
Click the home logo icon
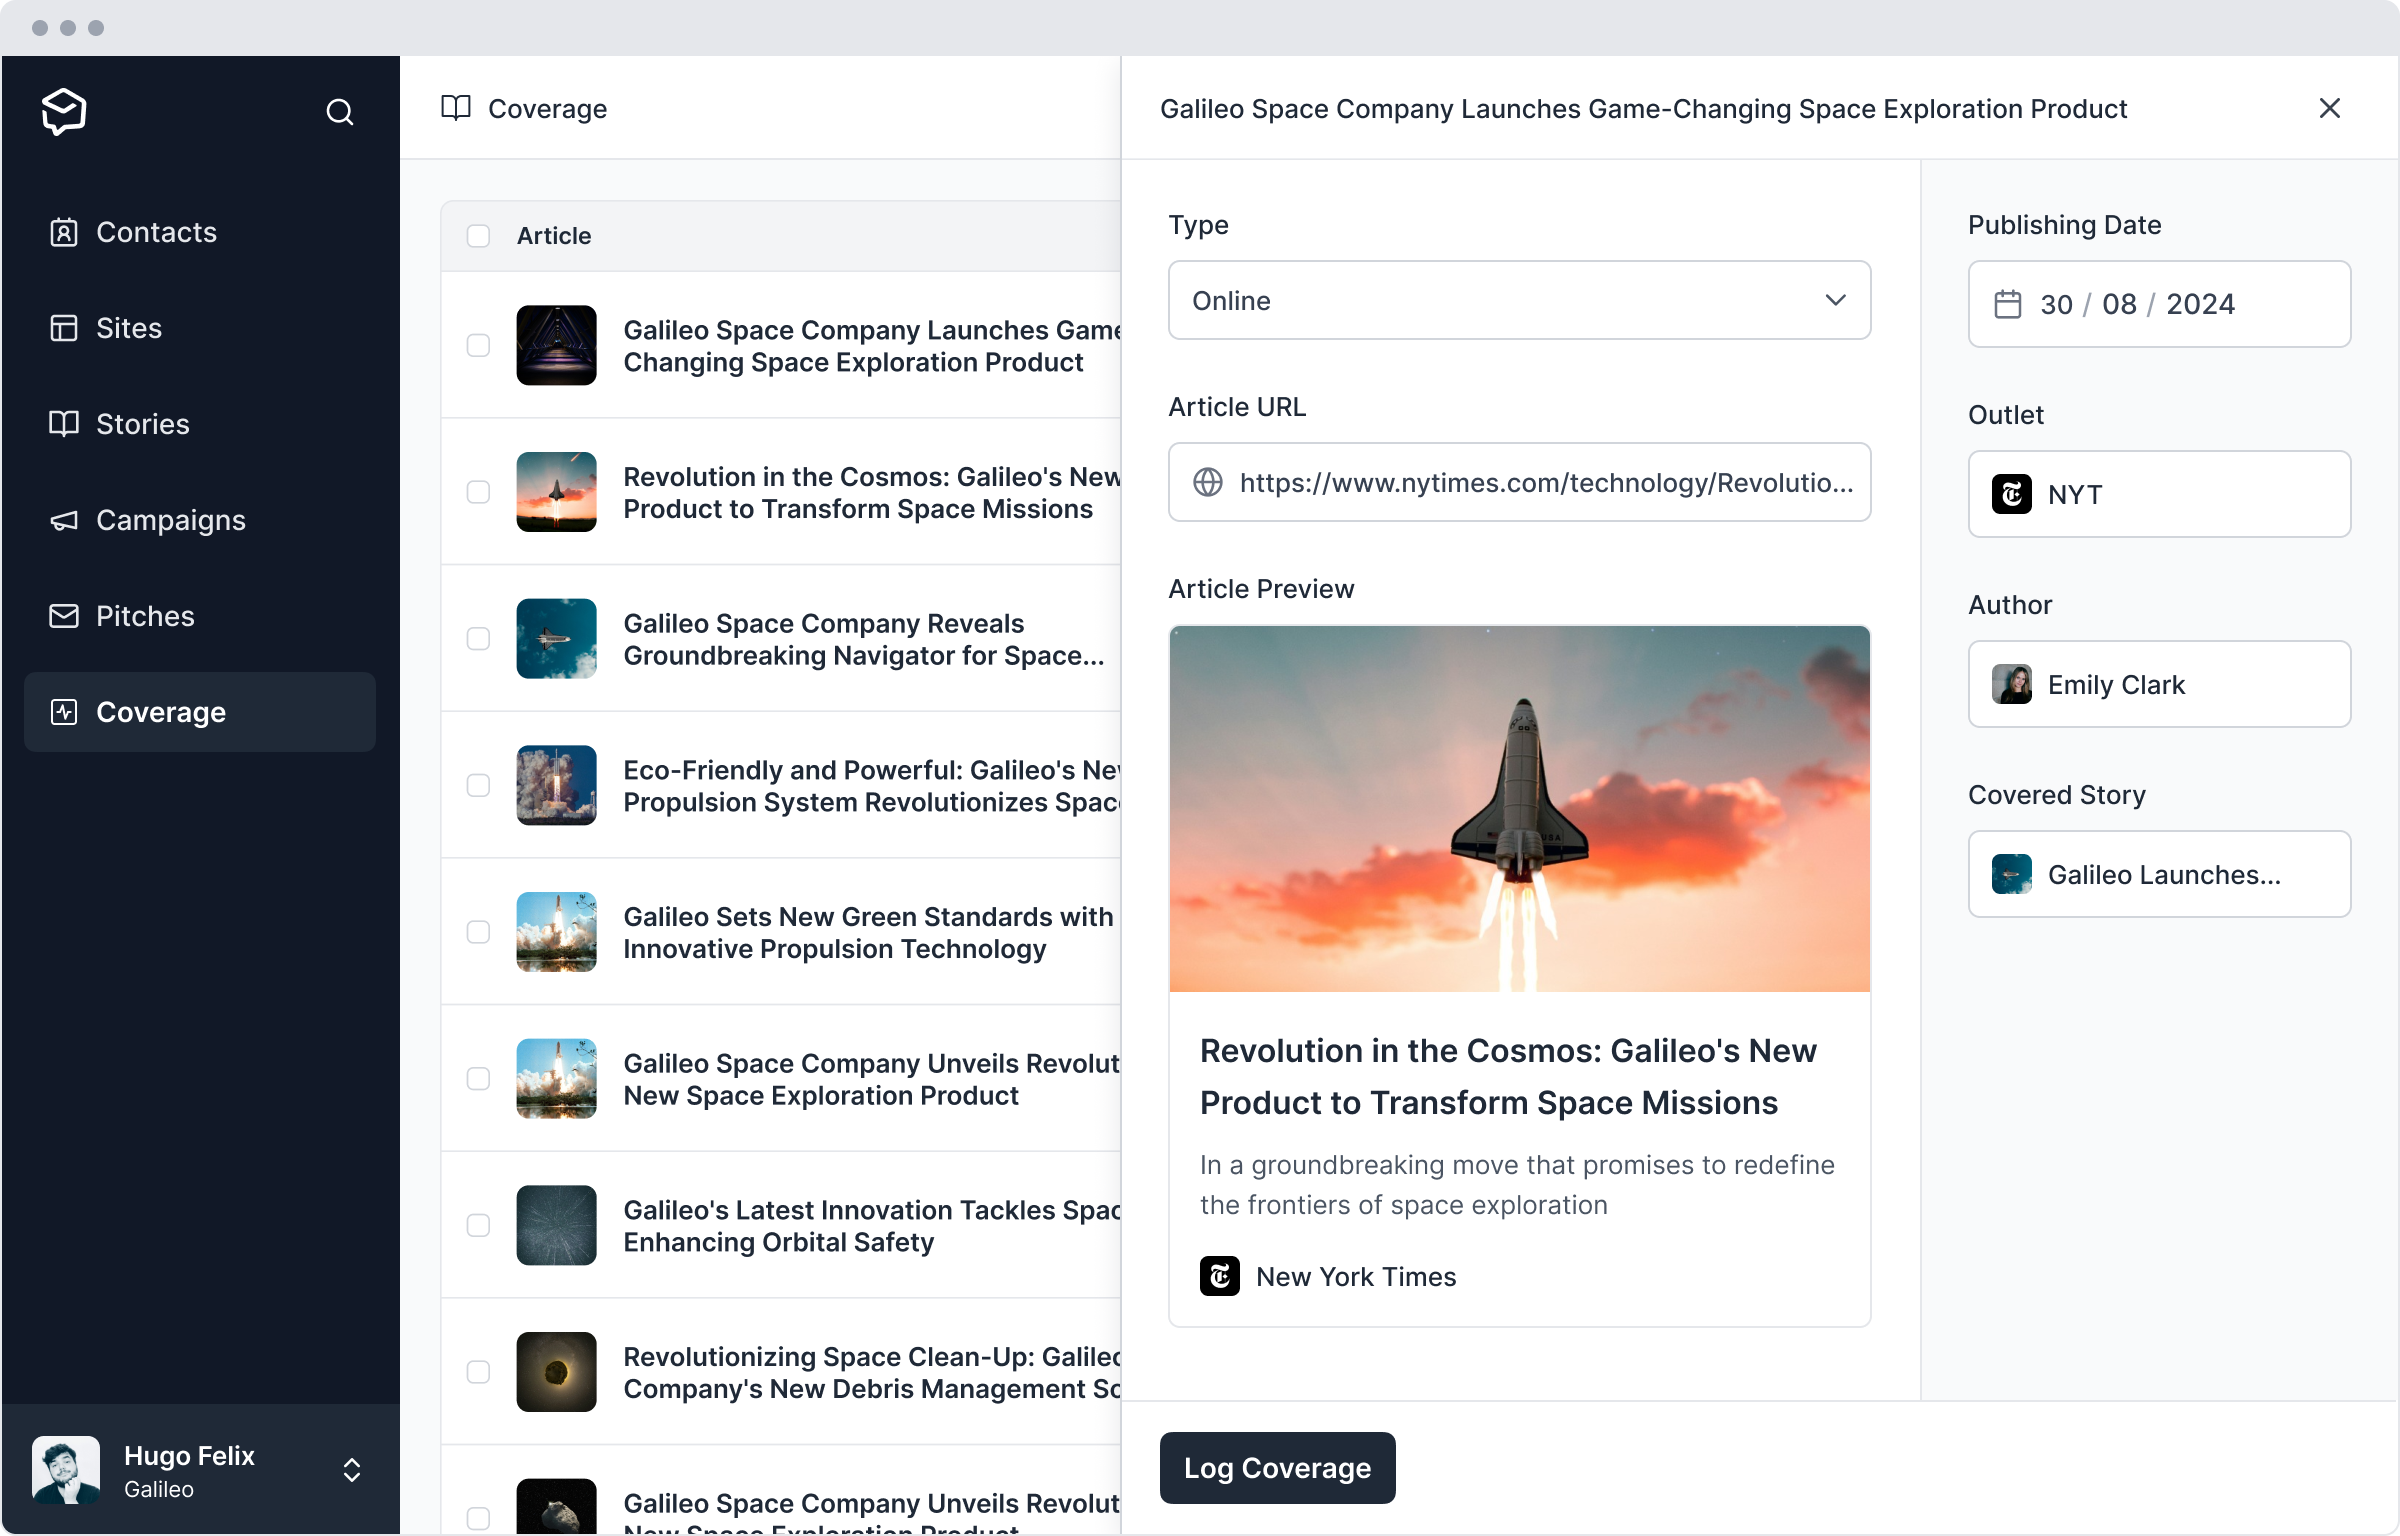click(61, 110)
